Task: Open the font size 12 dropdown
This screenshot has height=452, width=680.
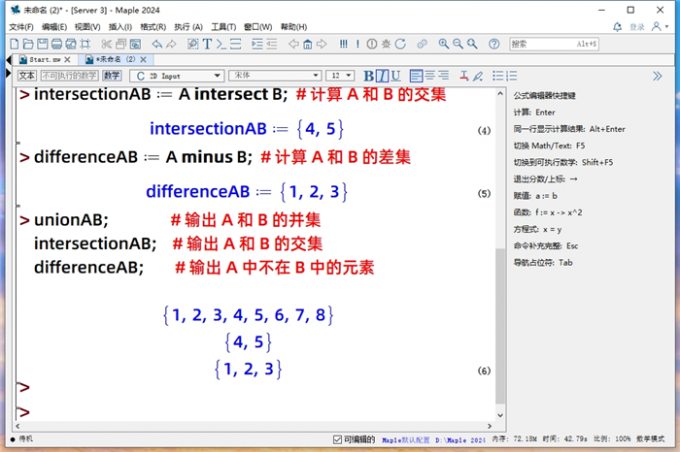Action: tap(341, 76)
